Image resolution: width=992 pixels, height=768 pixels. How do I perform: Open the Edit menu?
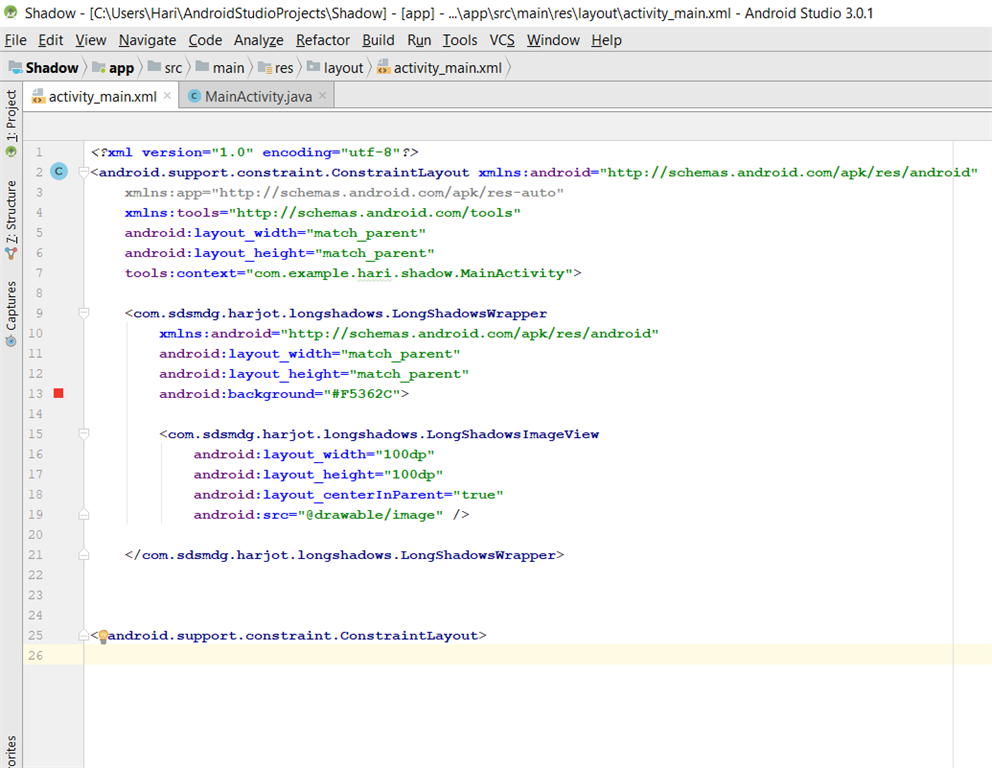tap(51, 40)
